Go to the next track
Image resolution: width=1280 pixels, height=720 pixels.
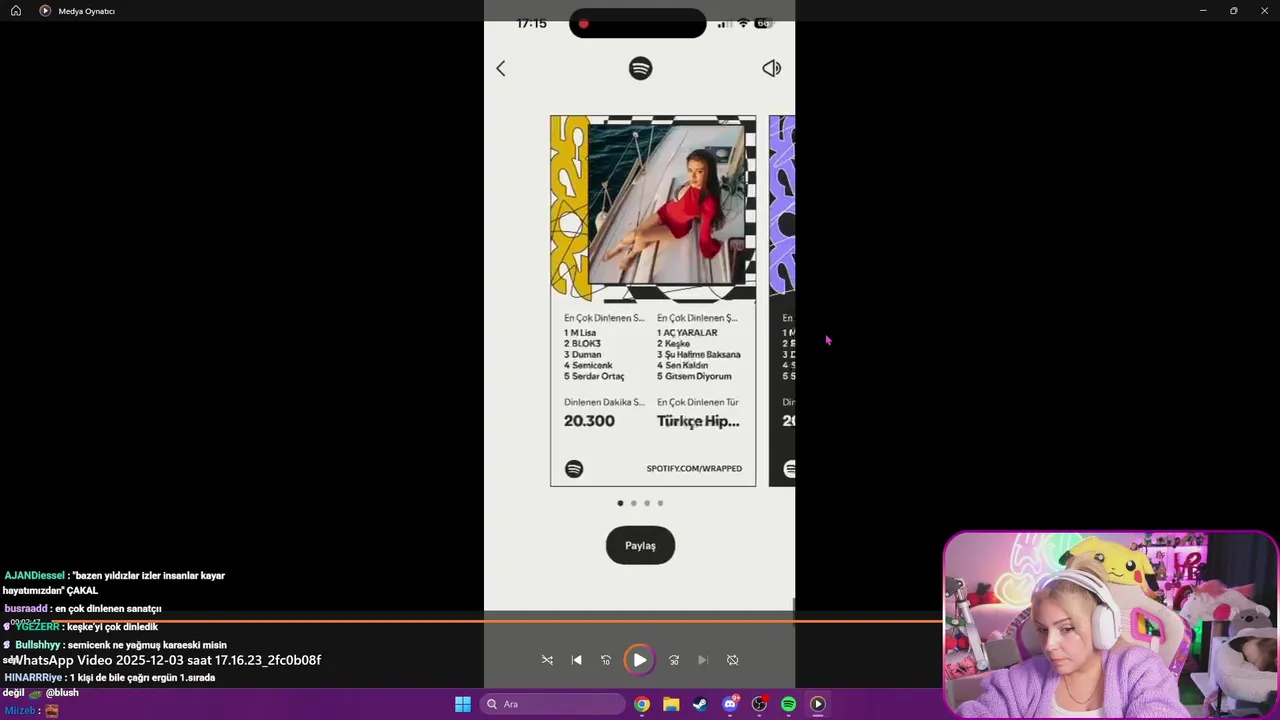coord(703,660)
